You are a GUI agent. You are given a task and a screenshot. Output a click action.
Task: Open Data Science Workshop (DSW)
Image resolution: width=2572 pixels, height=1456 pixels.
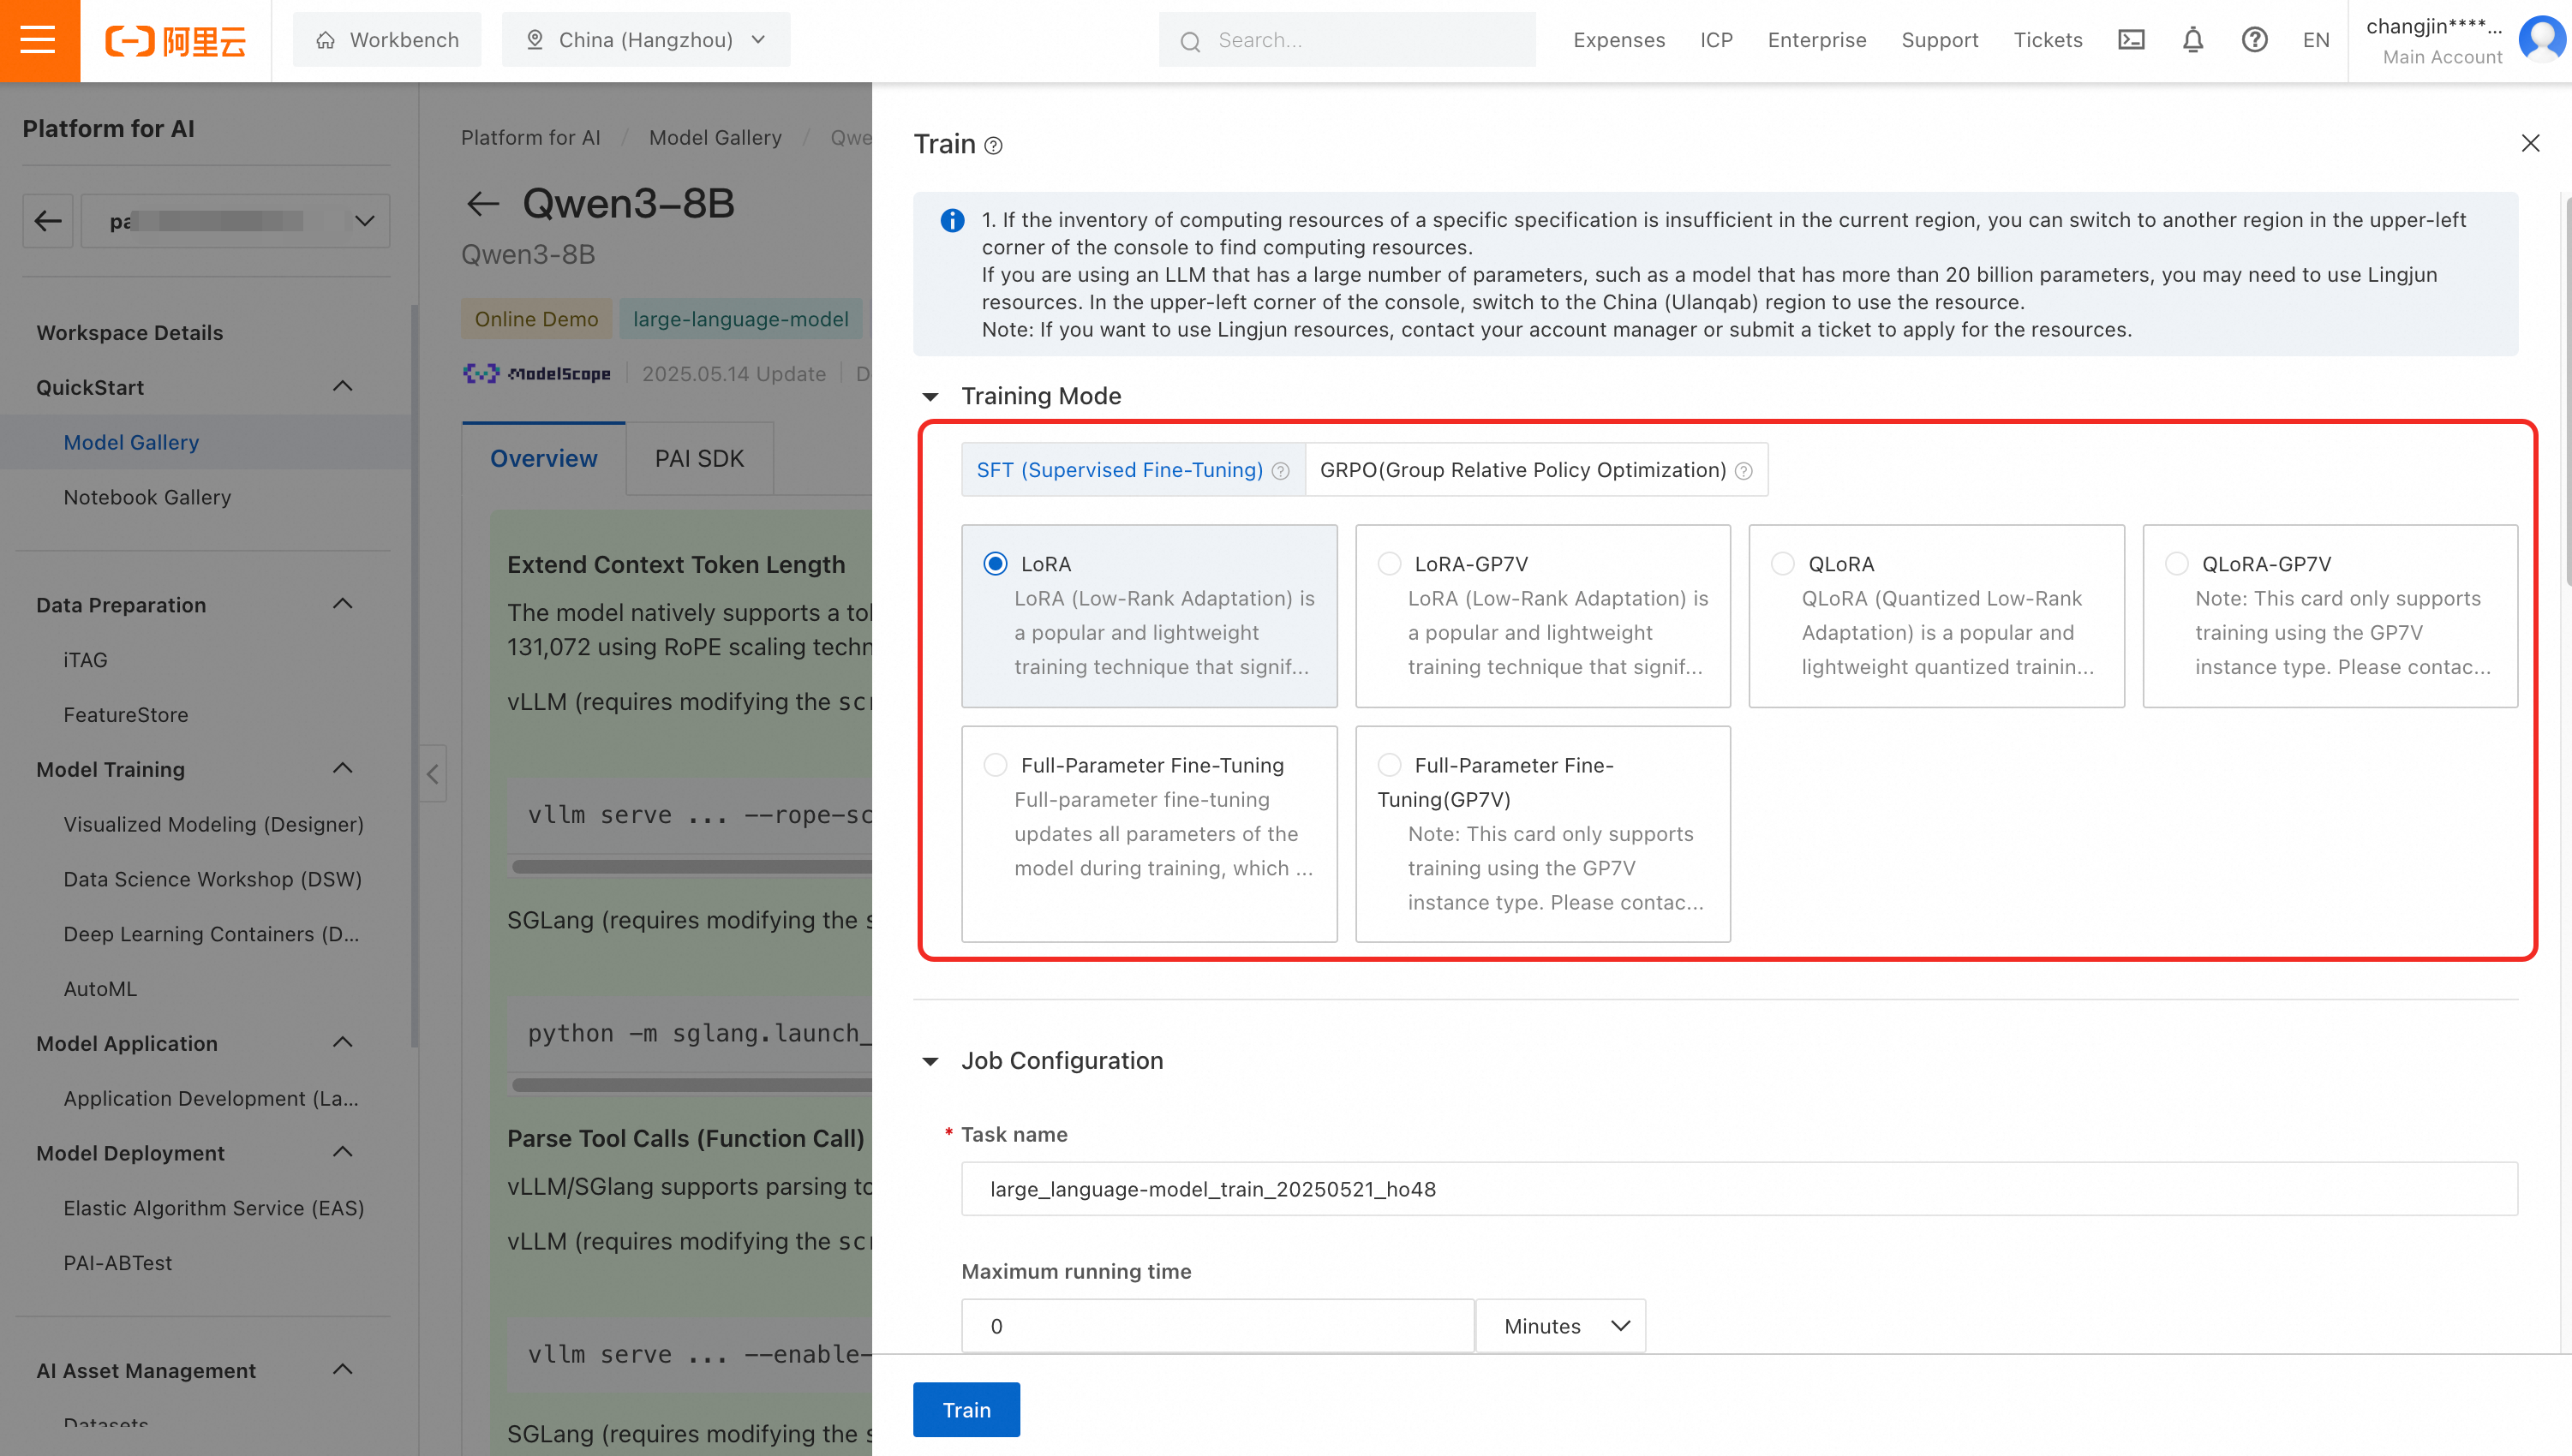pos(212,880)
